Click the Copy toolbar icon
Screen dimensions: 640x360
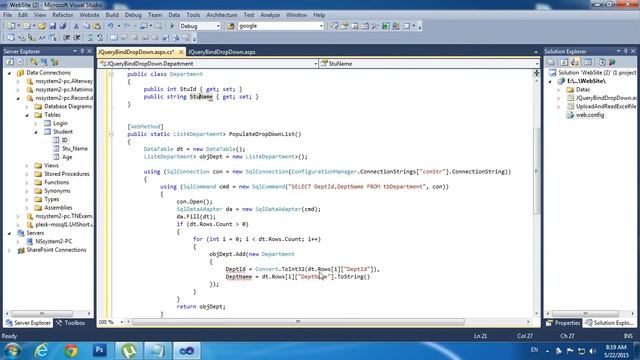pyautogui.click(x=87, y=26)
